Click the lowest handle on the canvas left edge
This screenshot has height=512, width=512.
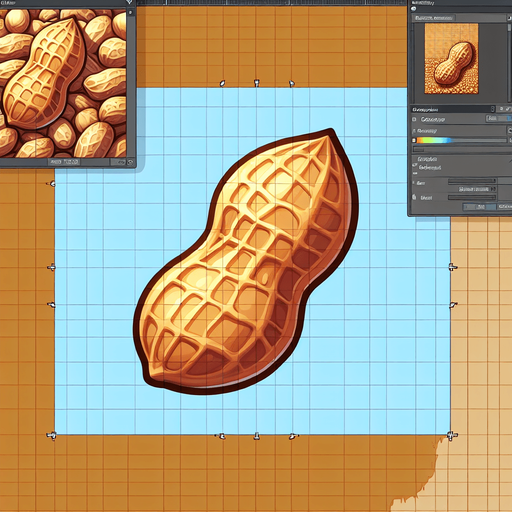51,305
